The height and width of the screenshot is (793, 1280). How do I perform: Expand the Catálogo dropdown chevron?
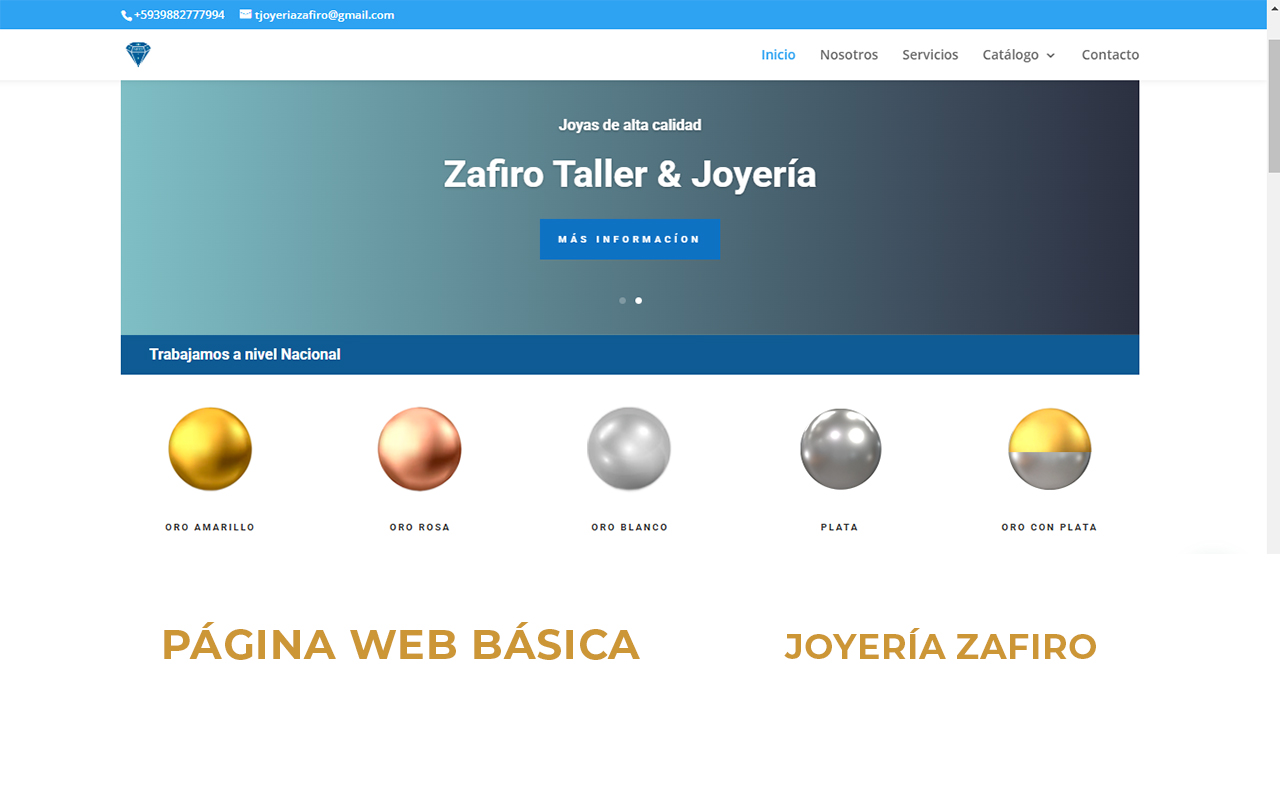click(x=1050, y=56)
